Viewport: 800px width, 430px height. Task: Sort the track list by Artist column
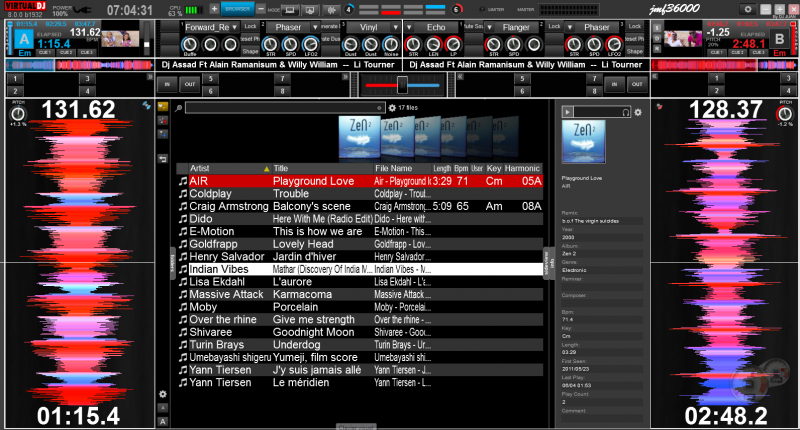pos(200,168)
